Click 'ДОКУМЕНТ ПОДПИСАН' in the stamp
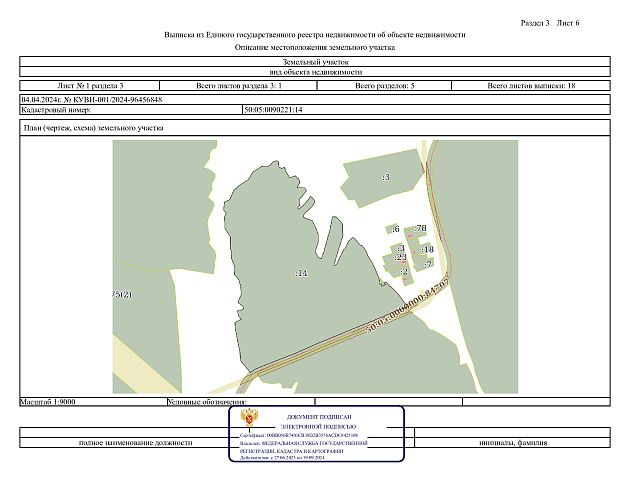Screen dimensions: 630x487 pyautogui.click(x=319, y=417)
